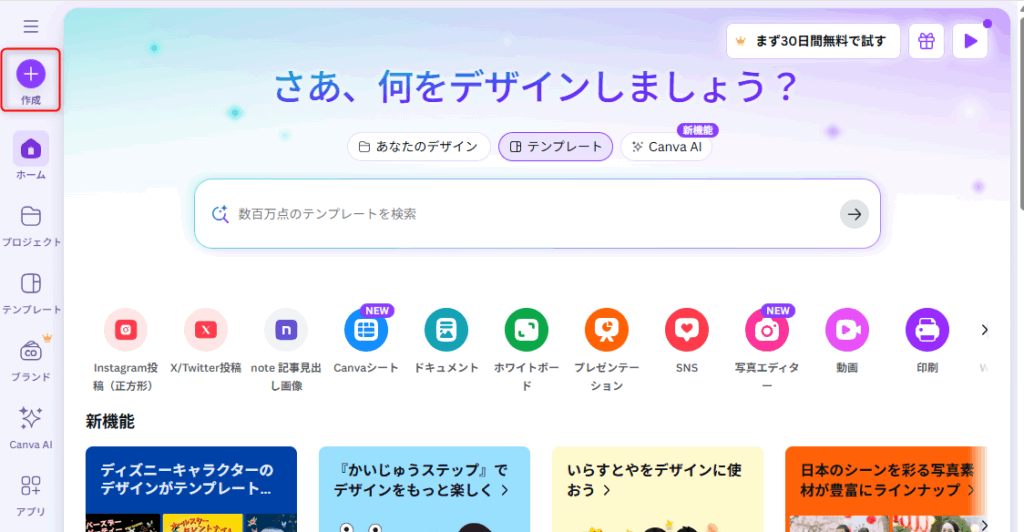Click まず30日間無料で試す button

[x=813, y=41]
